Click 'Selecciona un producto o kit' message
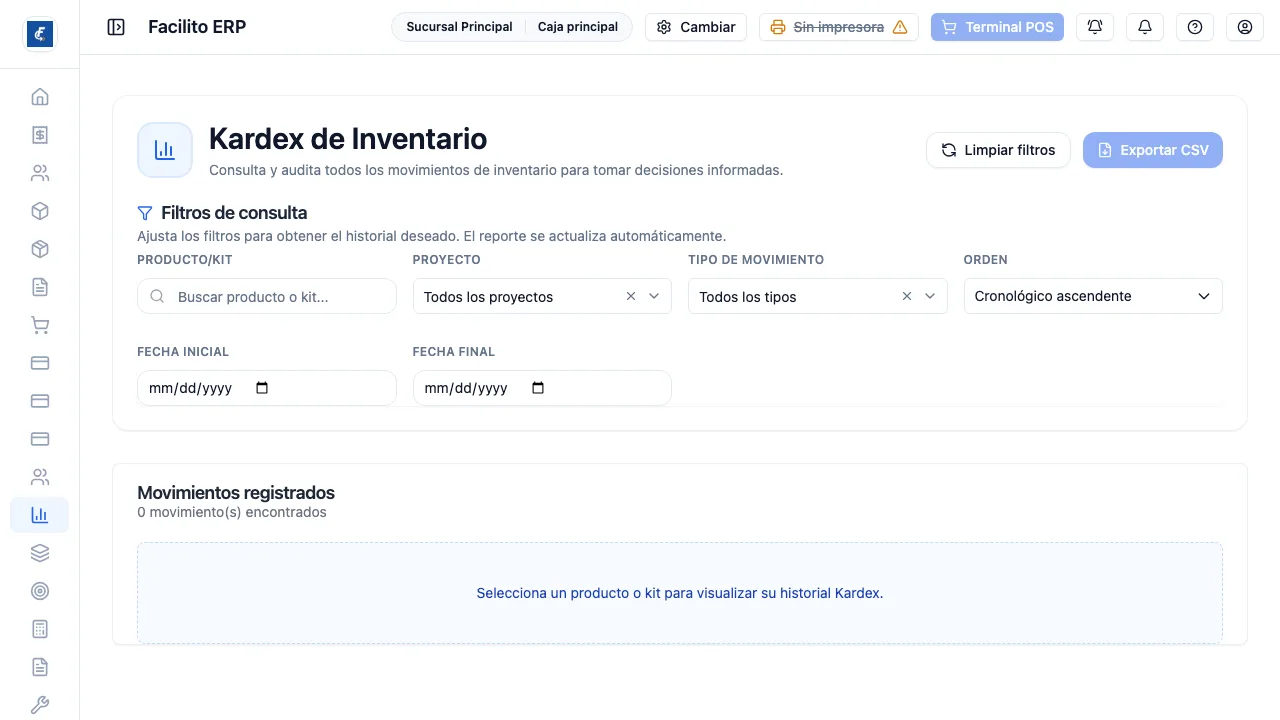The image size is (1280, 720). (x=680, y=593)
